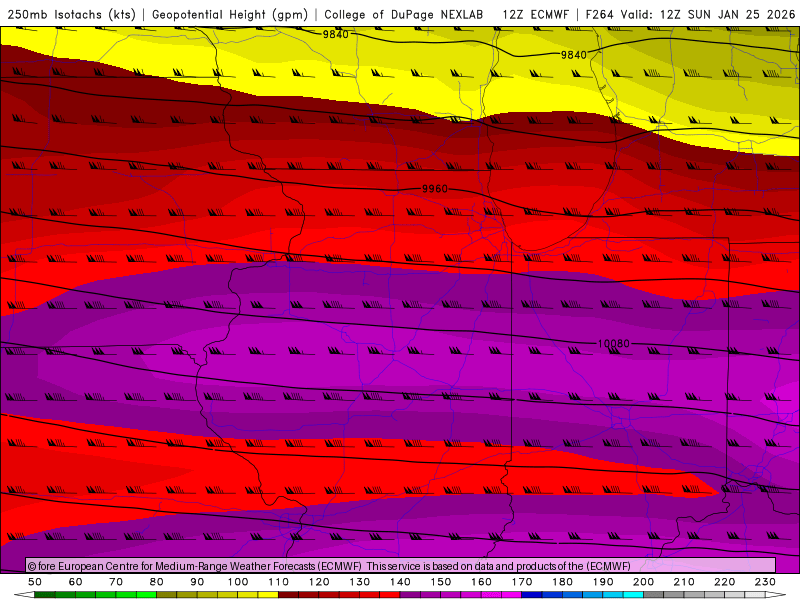
Task: Click the 150 kts color bar label
Action: coord(441,582)
